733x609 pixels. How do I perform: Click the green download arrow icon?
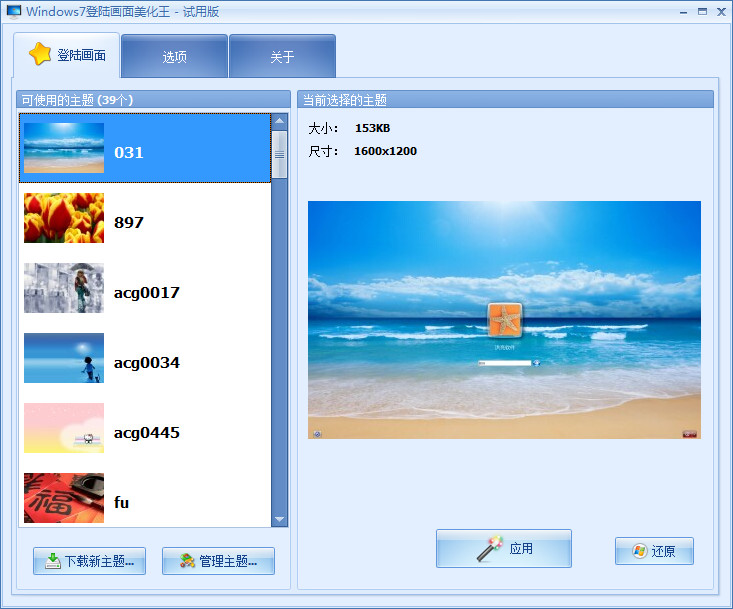coord(53,561)
